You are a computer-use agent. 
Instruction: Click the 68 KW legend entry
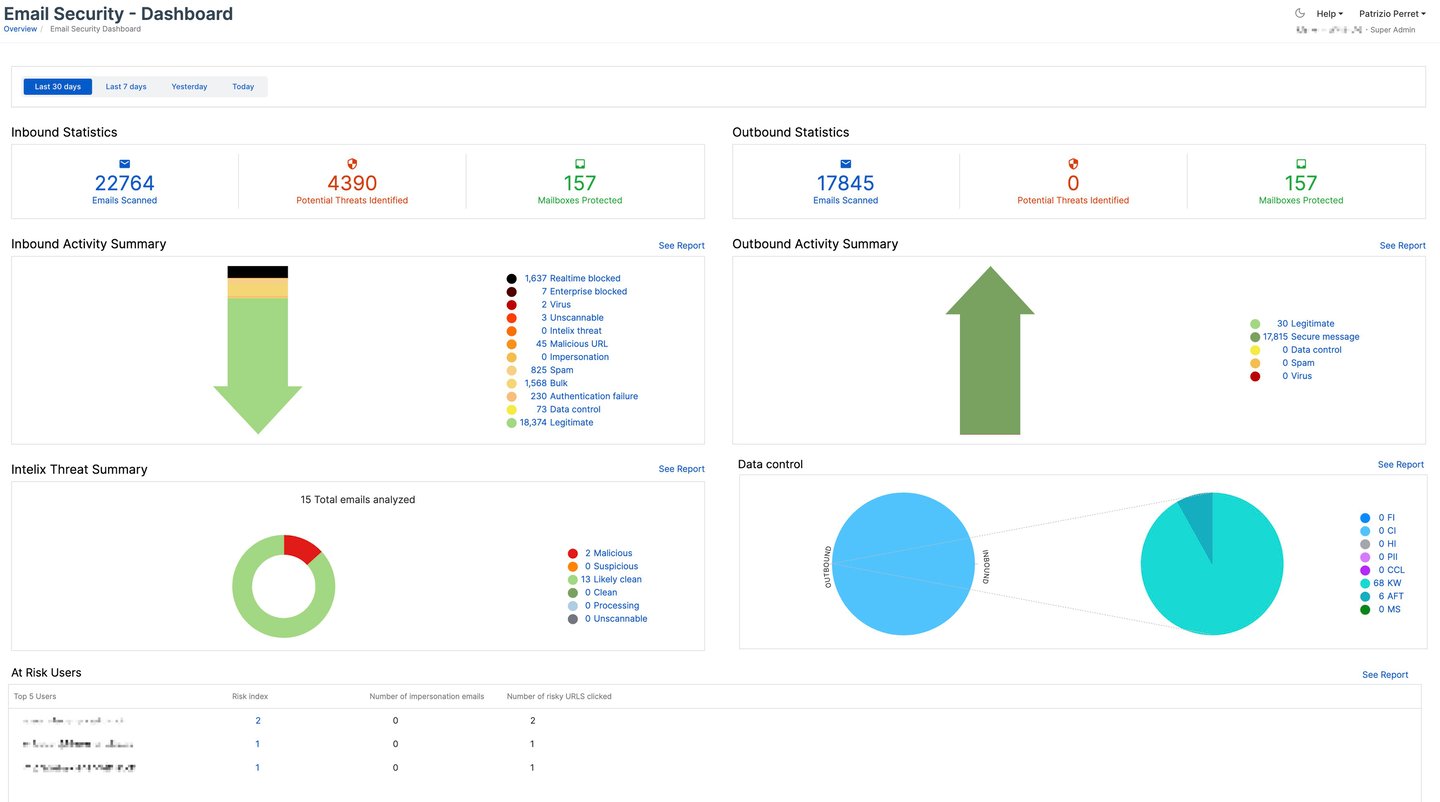(x=1386, y=582)
